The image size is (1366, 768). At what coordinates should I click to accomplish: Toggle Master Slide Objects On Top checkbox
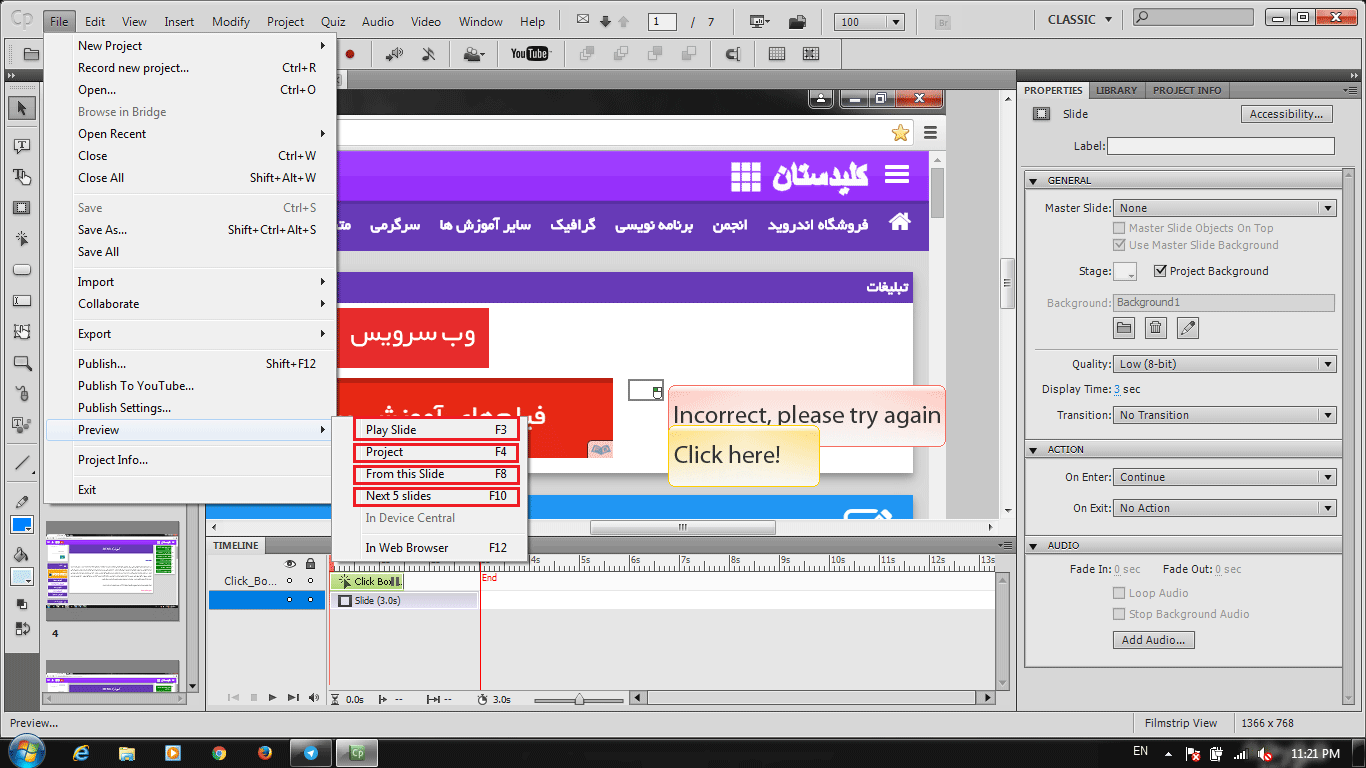pyautogui.click(x=1119, y=228)
